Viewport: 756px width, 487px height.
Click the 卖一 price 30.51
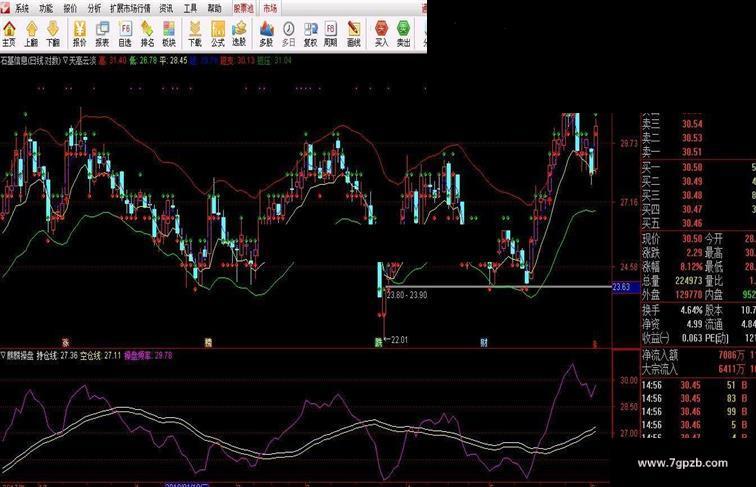point(692,152)
